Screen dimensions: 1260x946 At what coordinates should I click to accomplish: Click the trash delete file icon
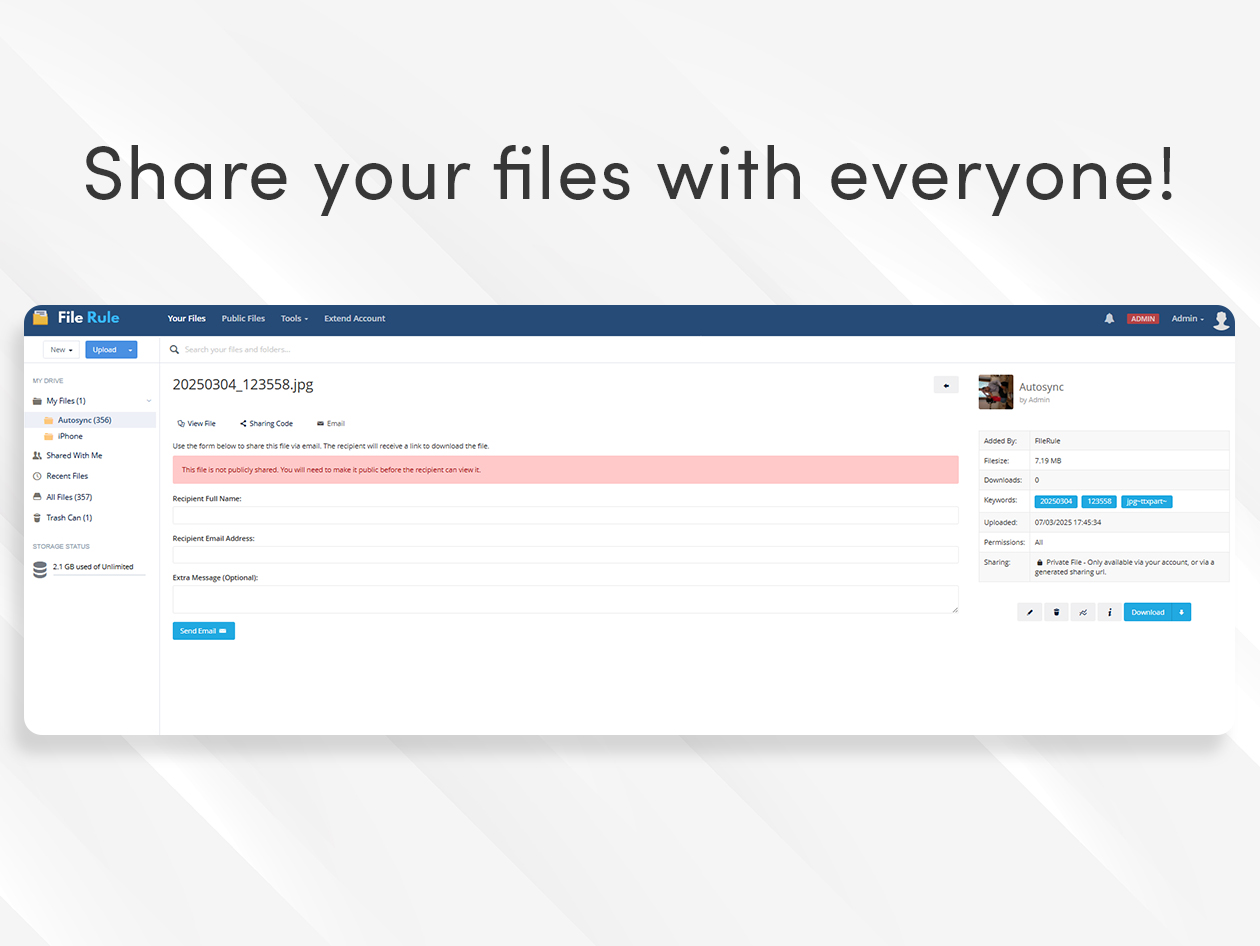click(x=1056, y=612)
